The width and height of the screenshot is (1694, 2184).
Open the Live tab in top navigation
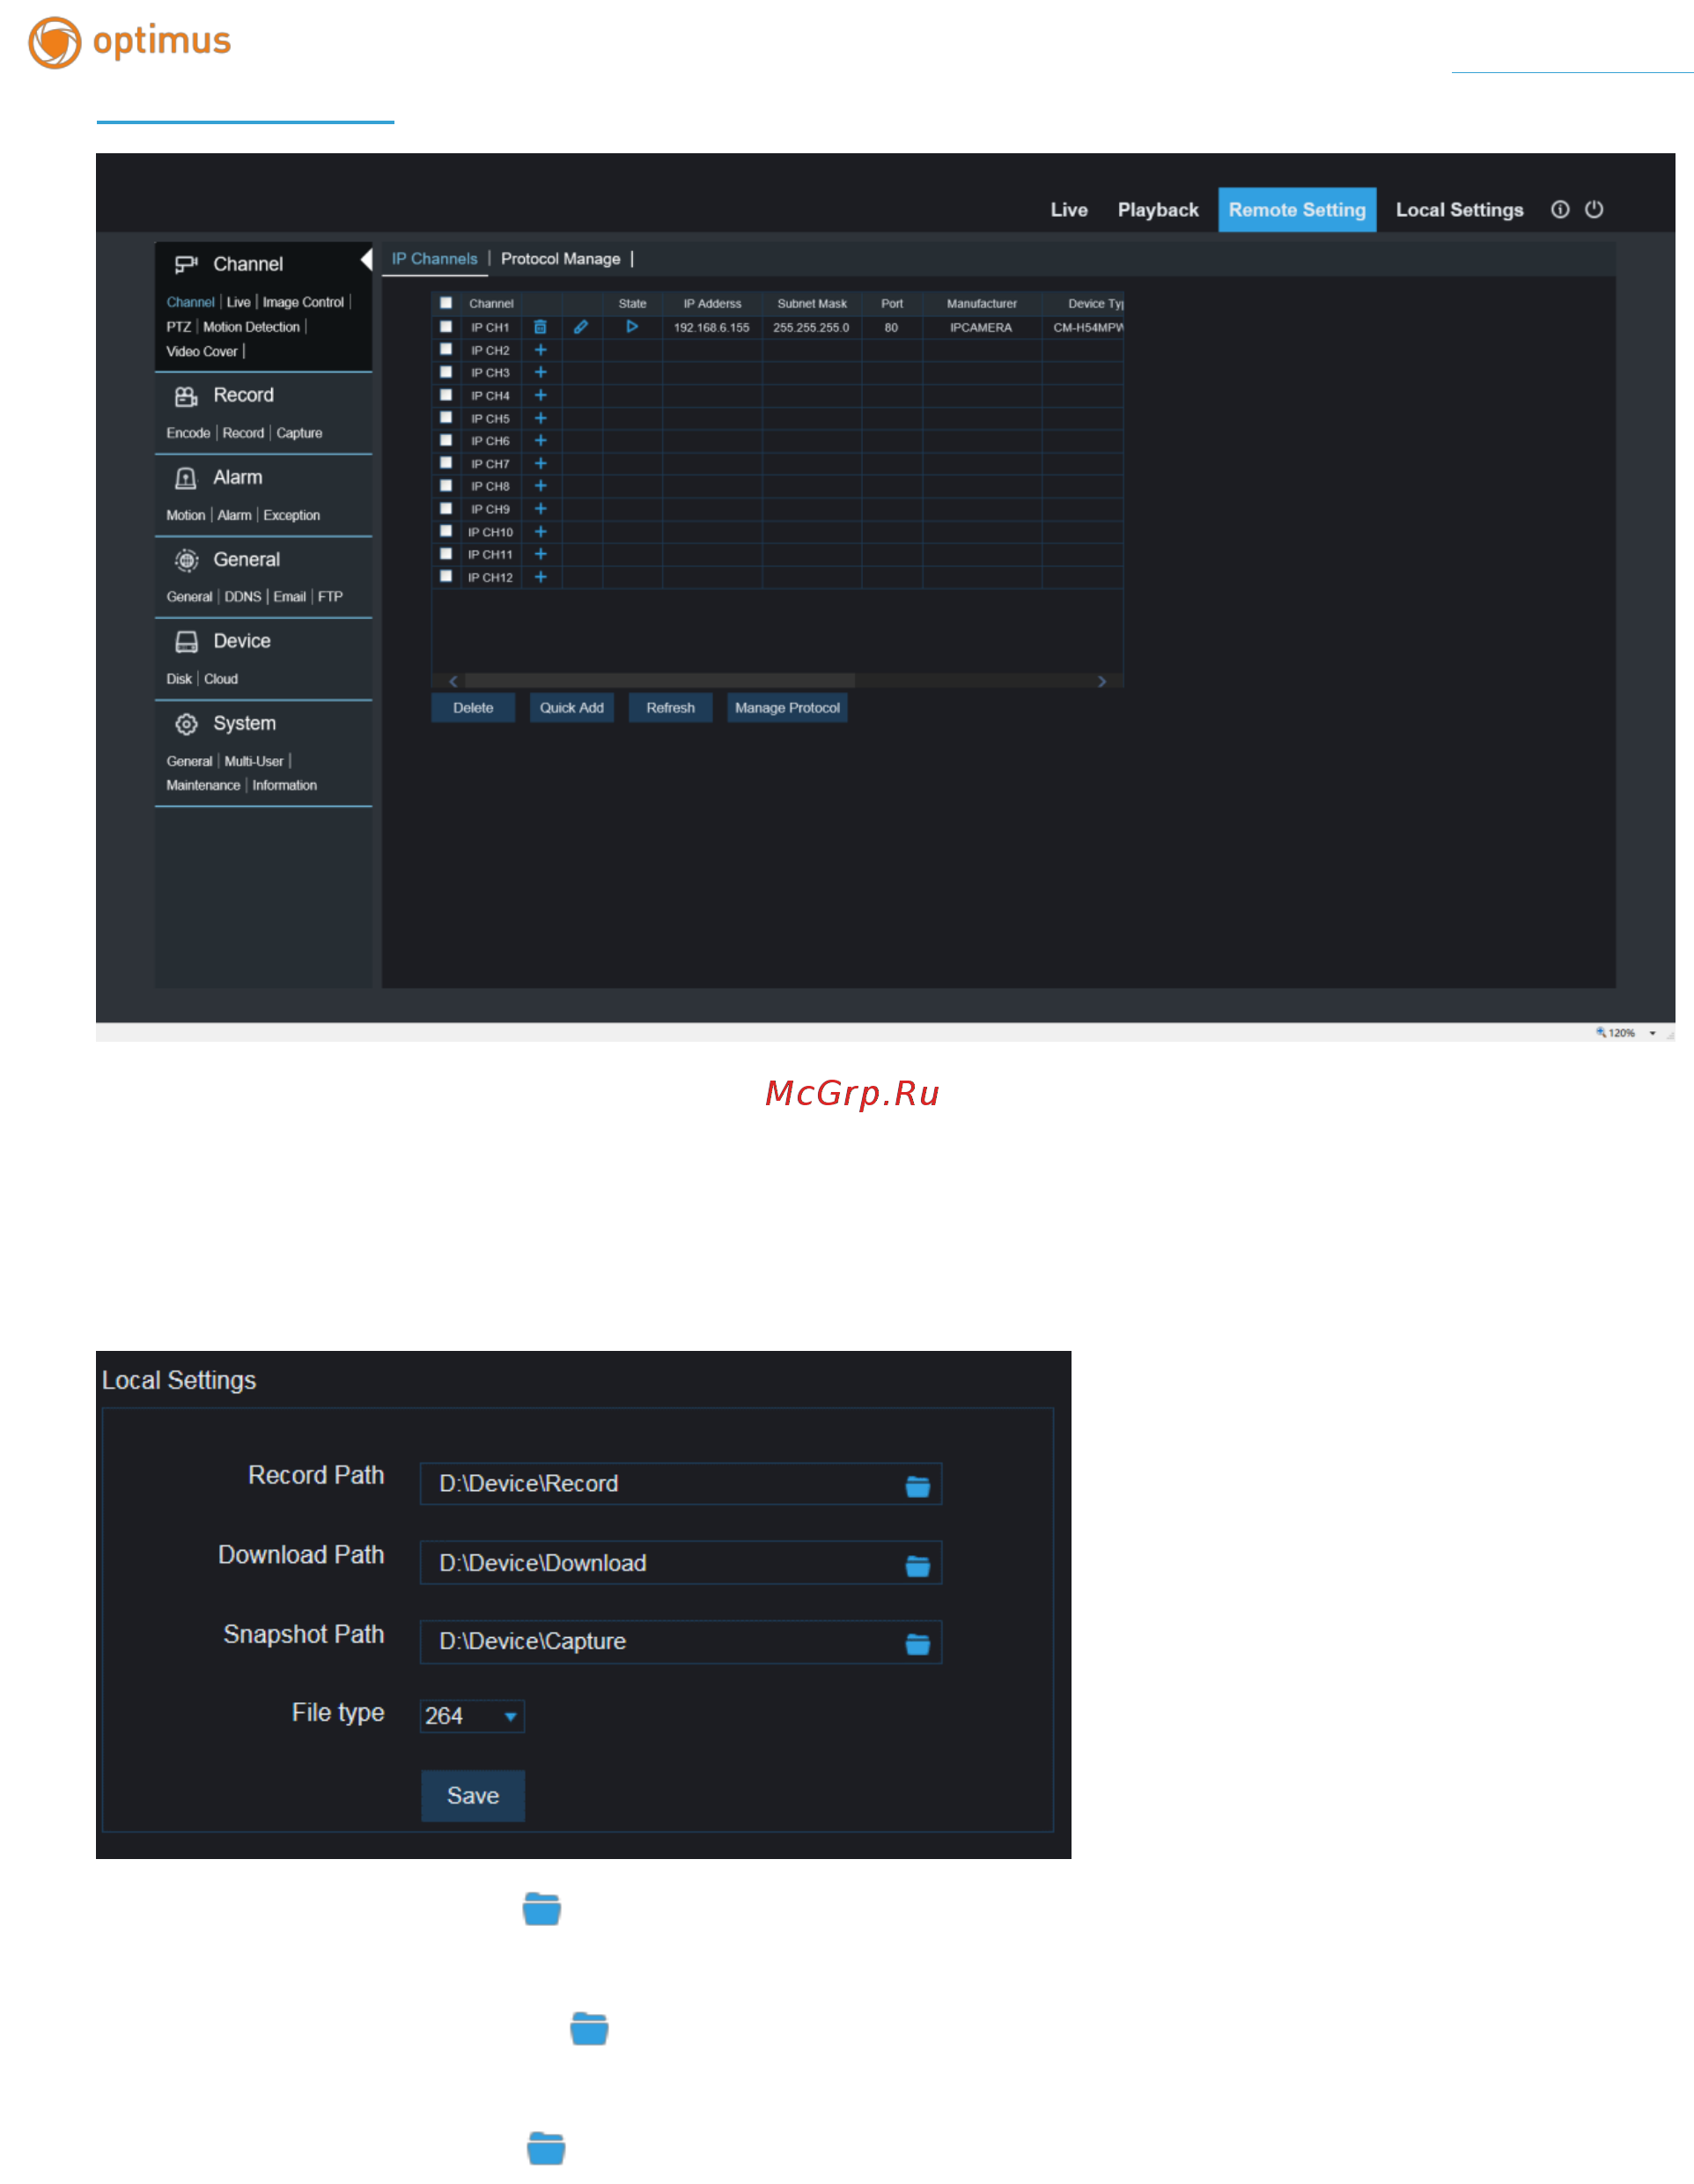pos(1069,210)
